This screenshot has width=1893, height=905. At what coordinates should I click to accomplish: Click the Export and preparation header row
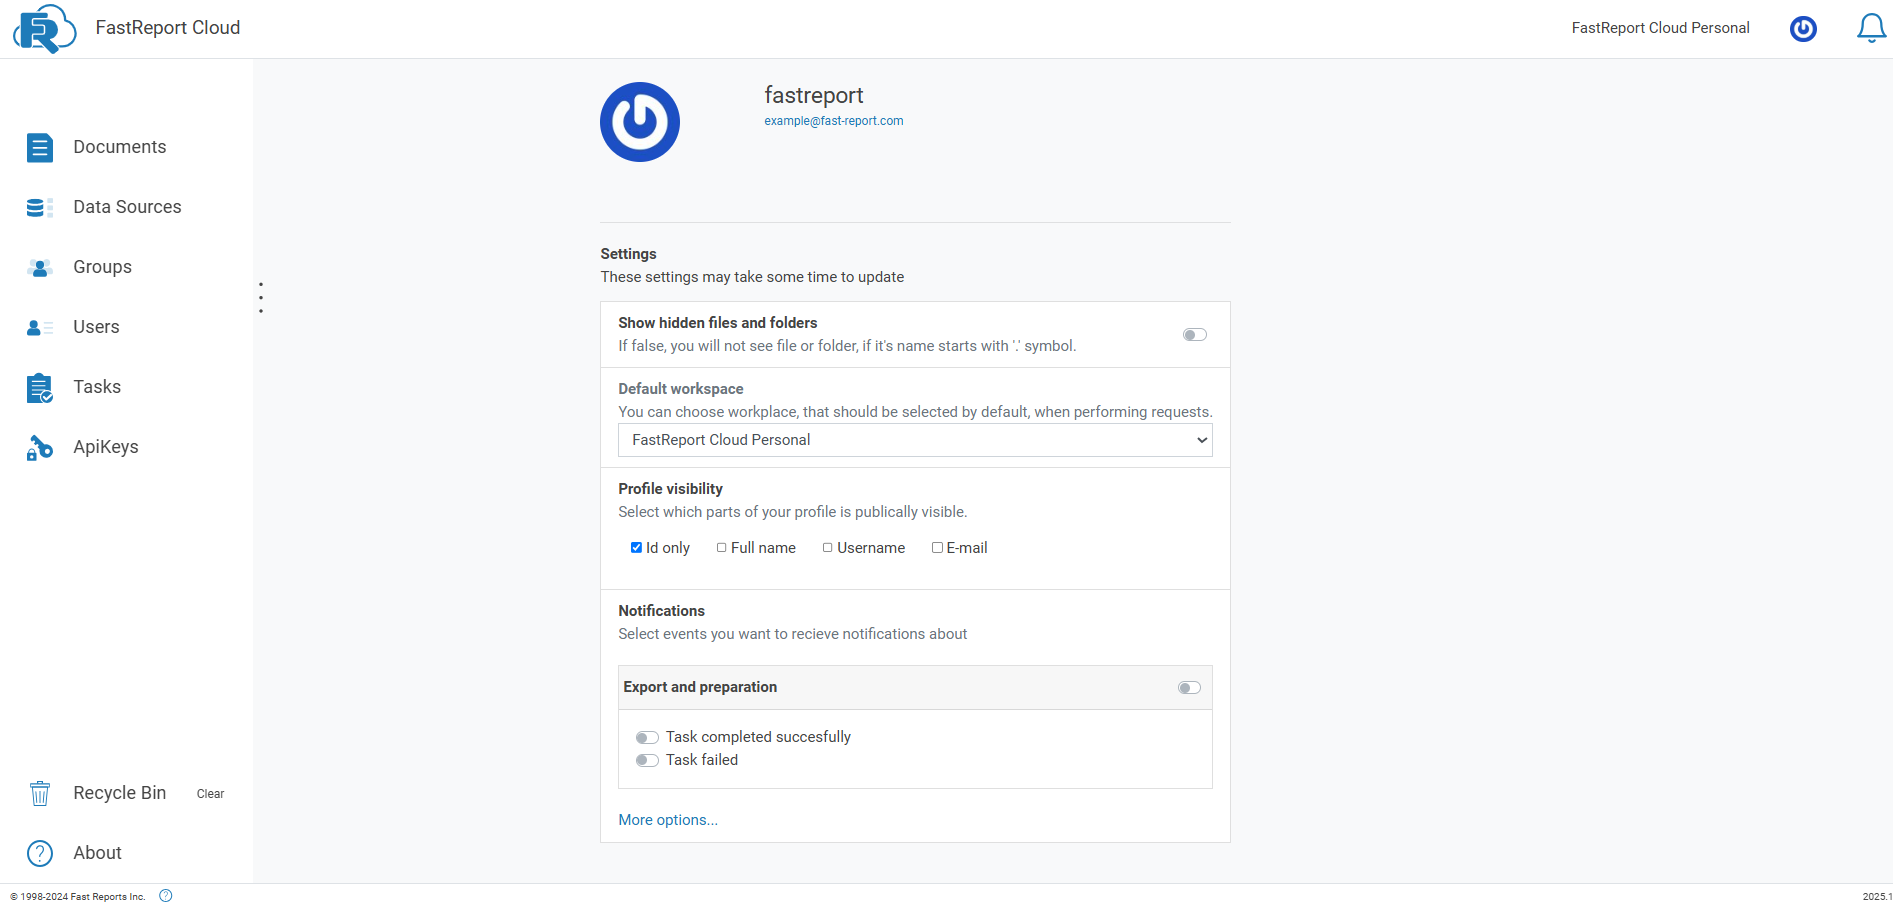click(915, 688)
